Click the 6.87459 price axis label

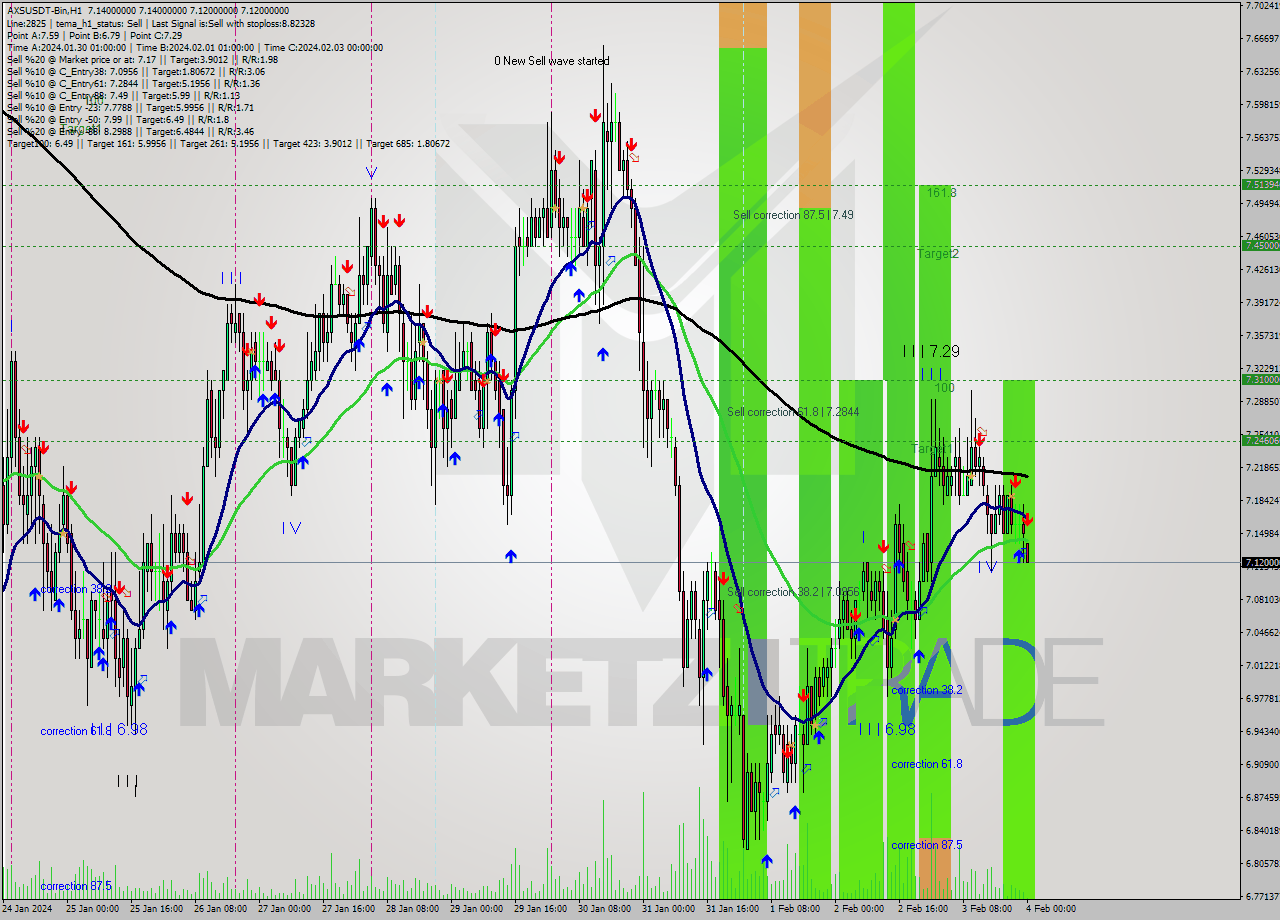coord(1261,797)
